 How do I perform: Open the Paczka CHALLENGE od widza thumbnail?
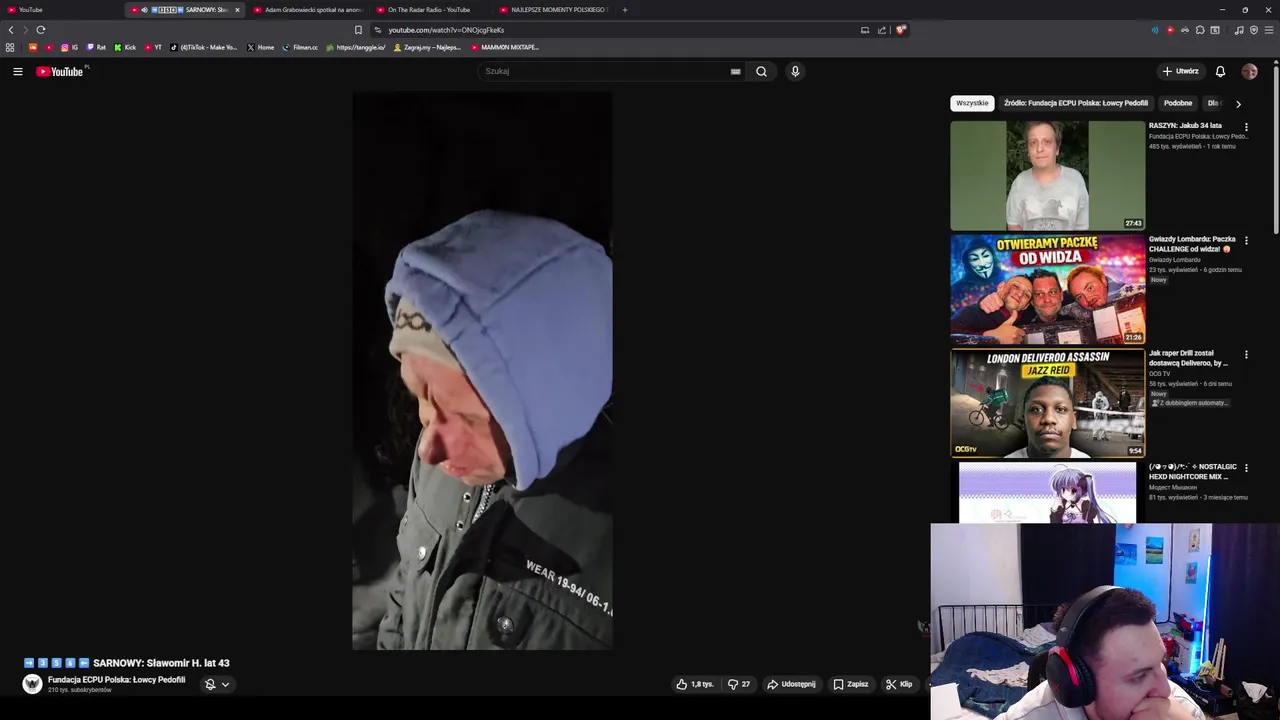pos(1047,289)
